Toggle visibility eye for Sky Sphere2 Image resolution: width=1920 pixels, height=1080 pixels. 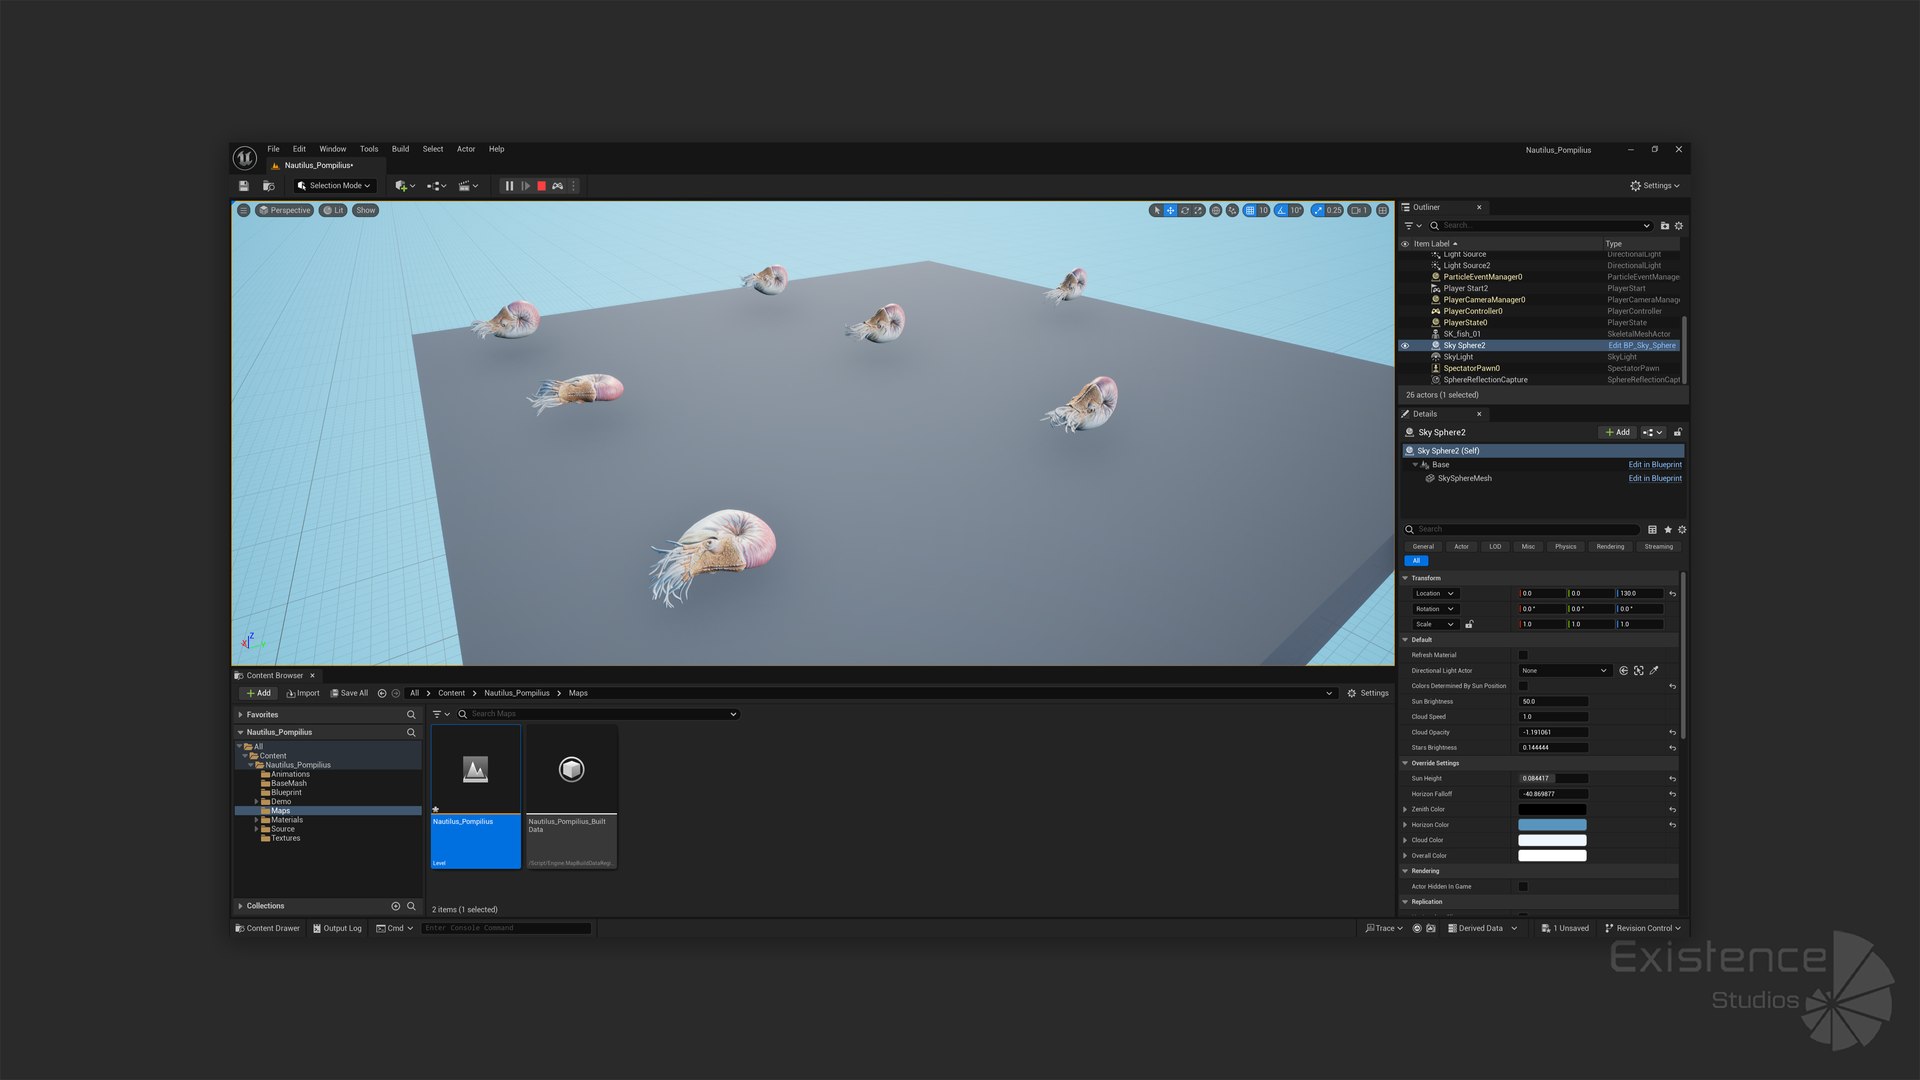tap(1405, 346)
